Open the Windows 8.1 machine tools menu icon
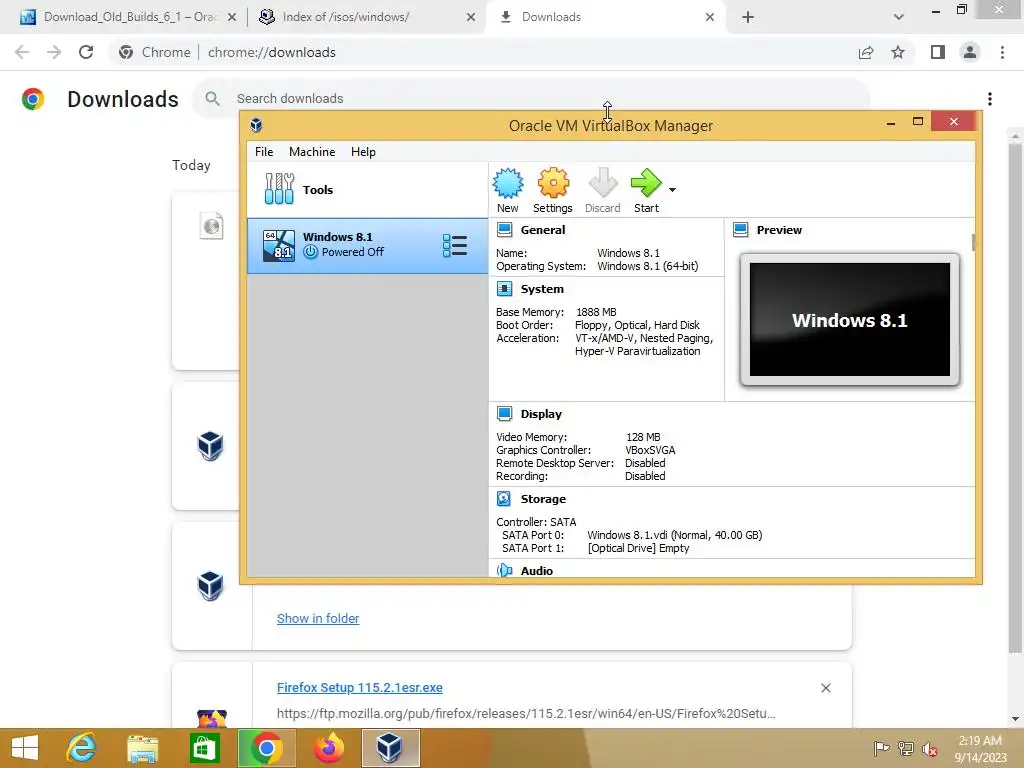 point(455,246)
